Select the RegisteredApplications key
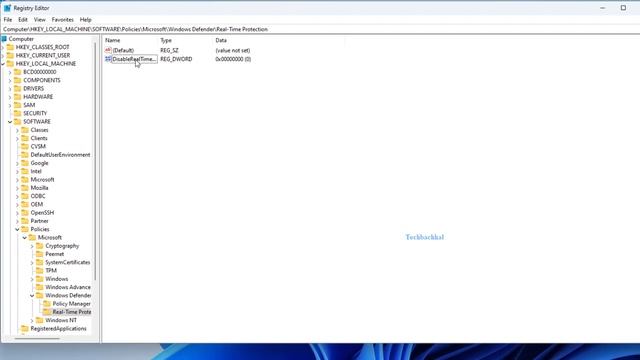Viewport: 640px width, 360px height. pyautogui.click(x=58, y=329)
